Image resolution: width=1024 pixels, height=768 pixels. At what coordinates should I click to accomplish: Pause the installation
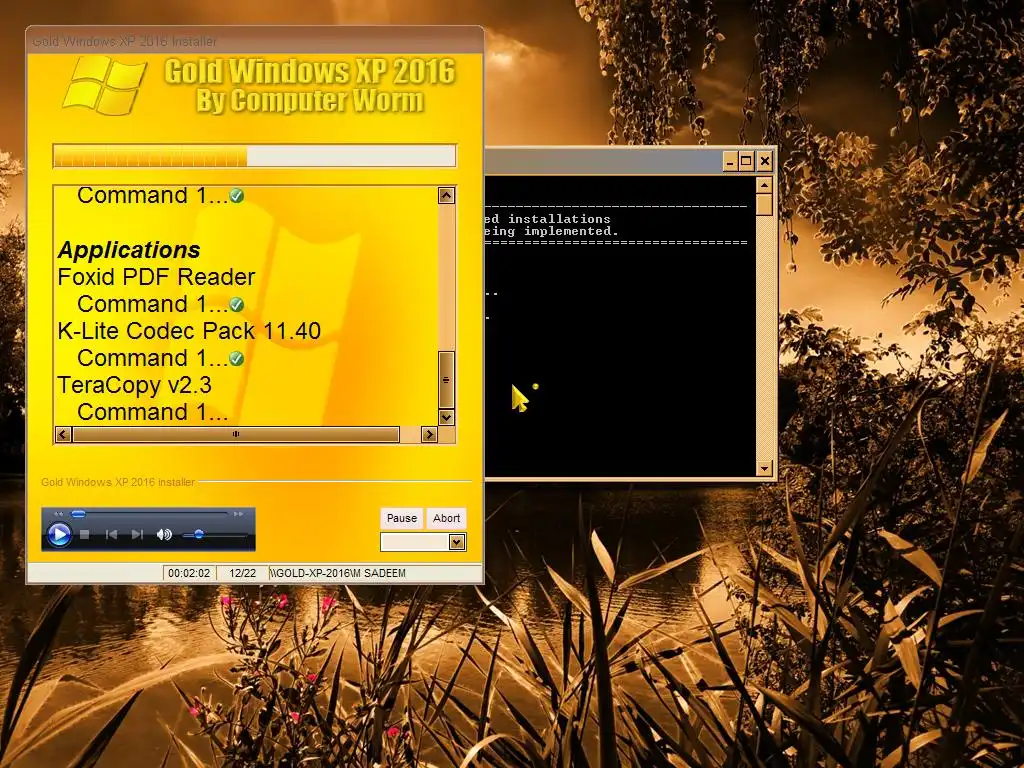point(402,518)
